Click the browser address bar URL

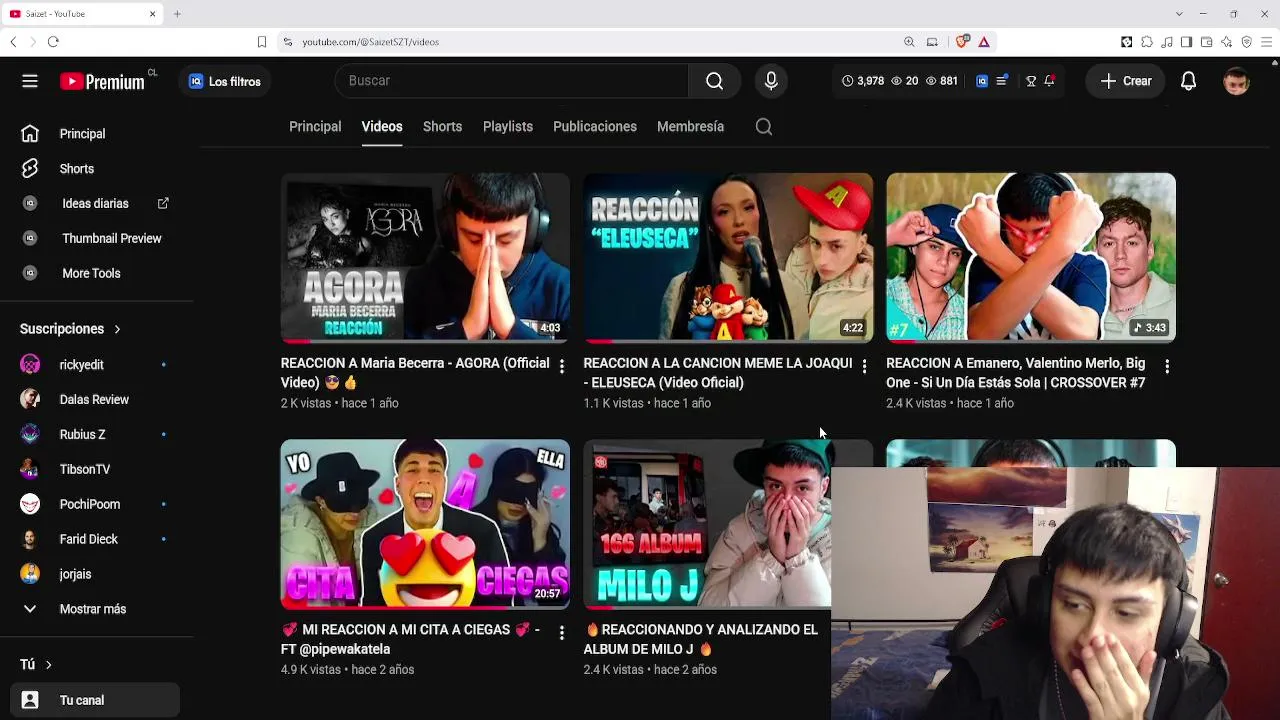click(x=370, y=42)
